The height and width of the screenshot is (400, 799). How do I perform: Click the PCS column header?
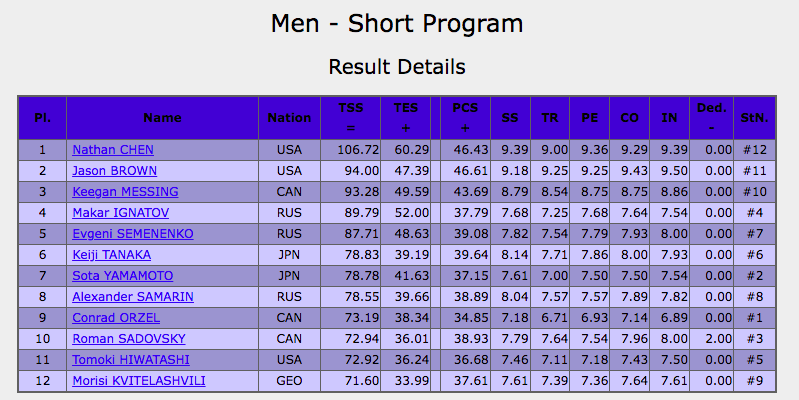point(465,117)
